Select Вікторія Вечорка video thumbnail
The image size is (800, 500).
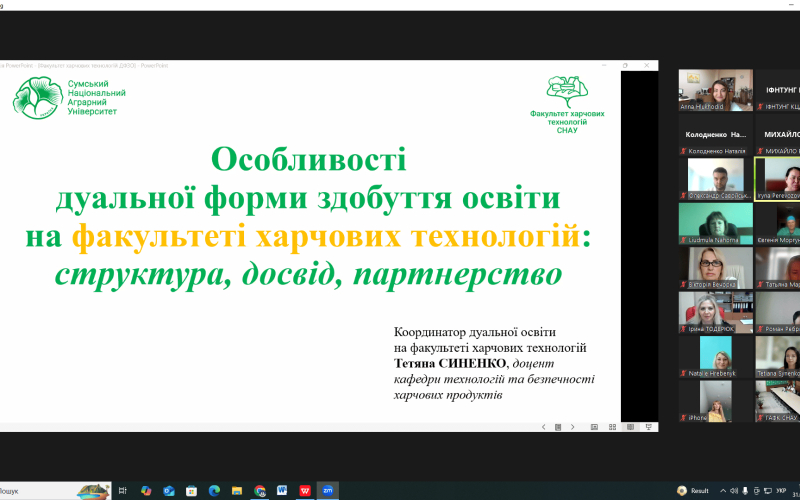(x=716, y=268)
